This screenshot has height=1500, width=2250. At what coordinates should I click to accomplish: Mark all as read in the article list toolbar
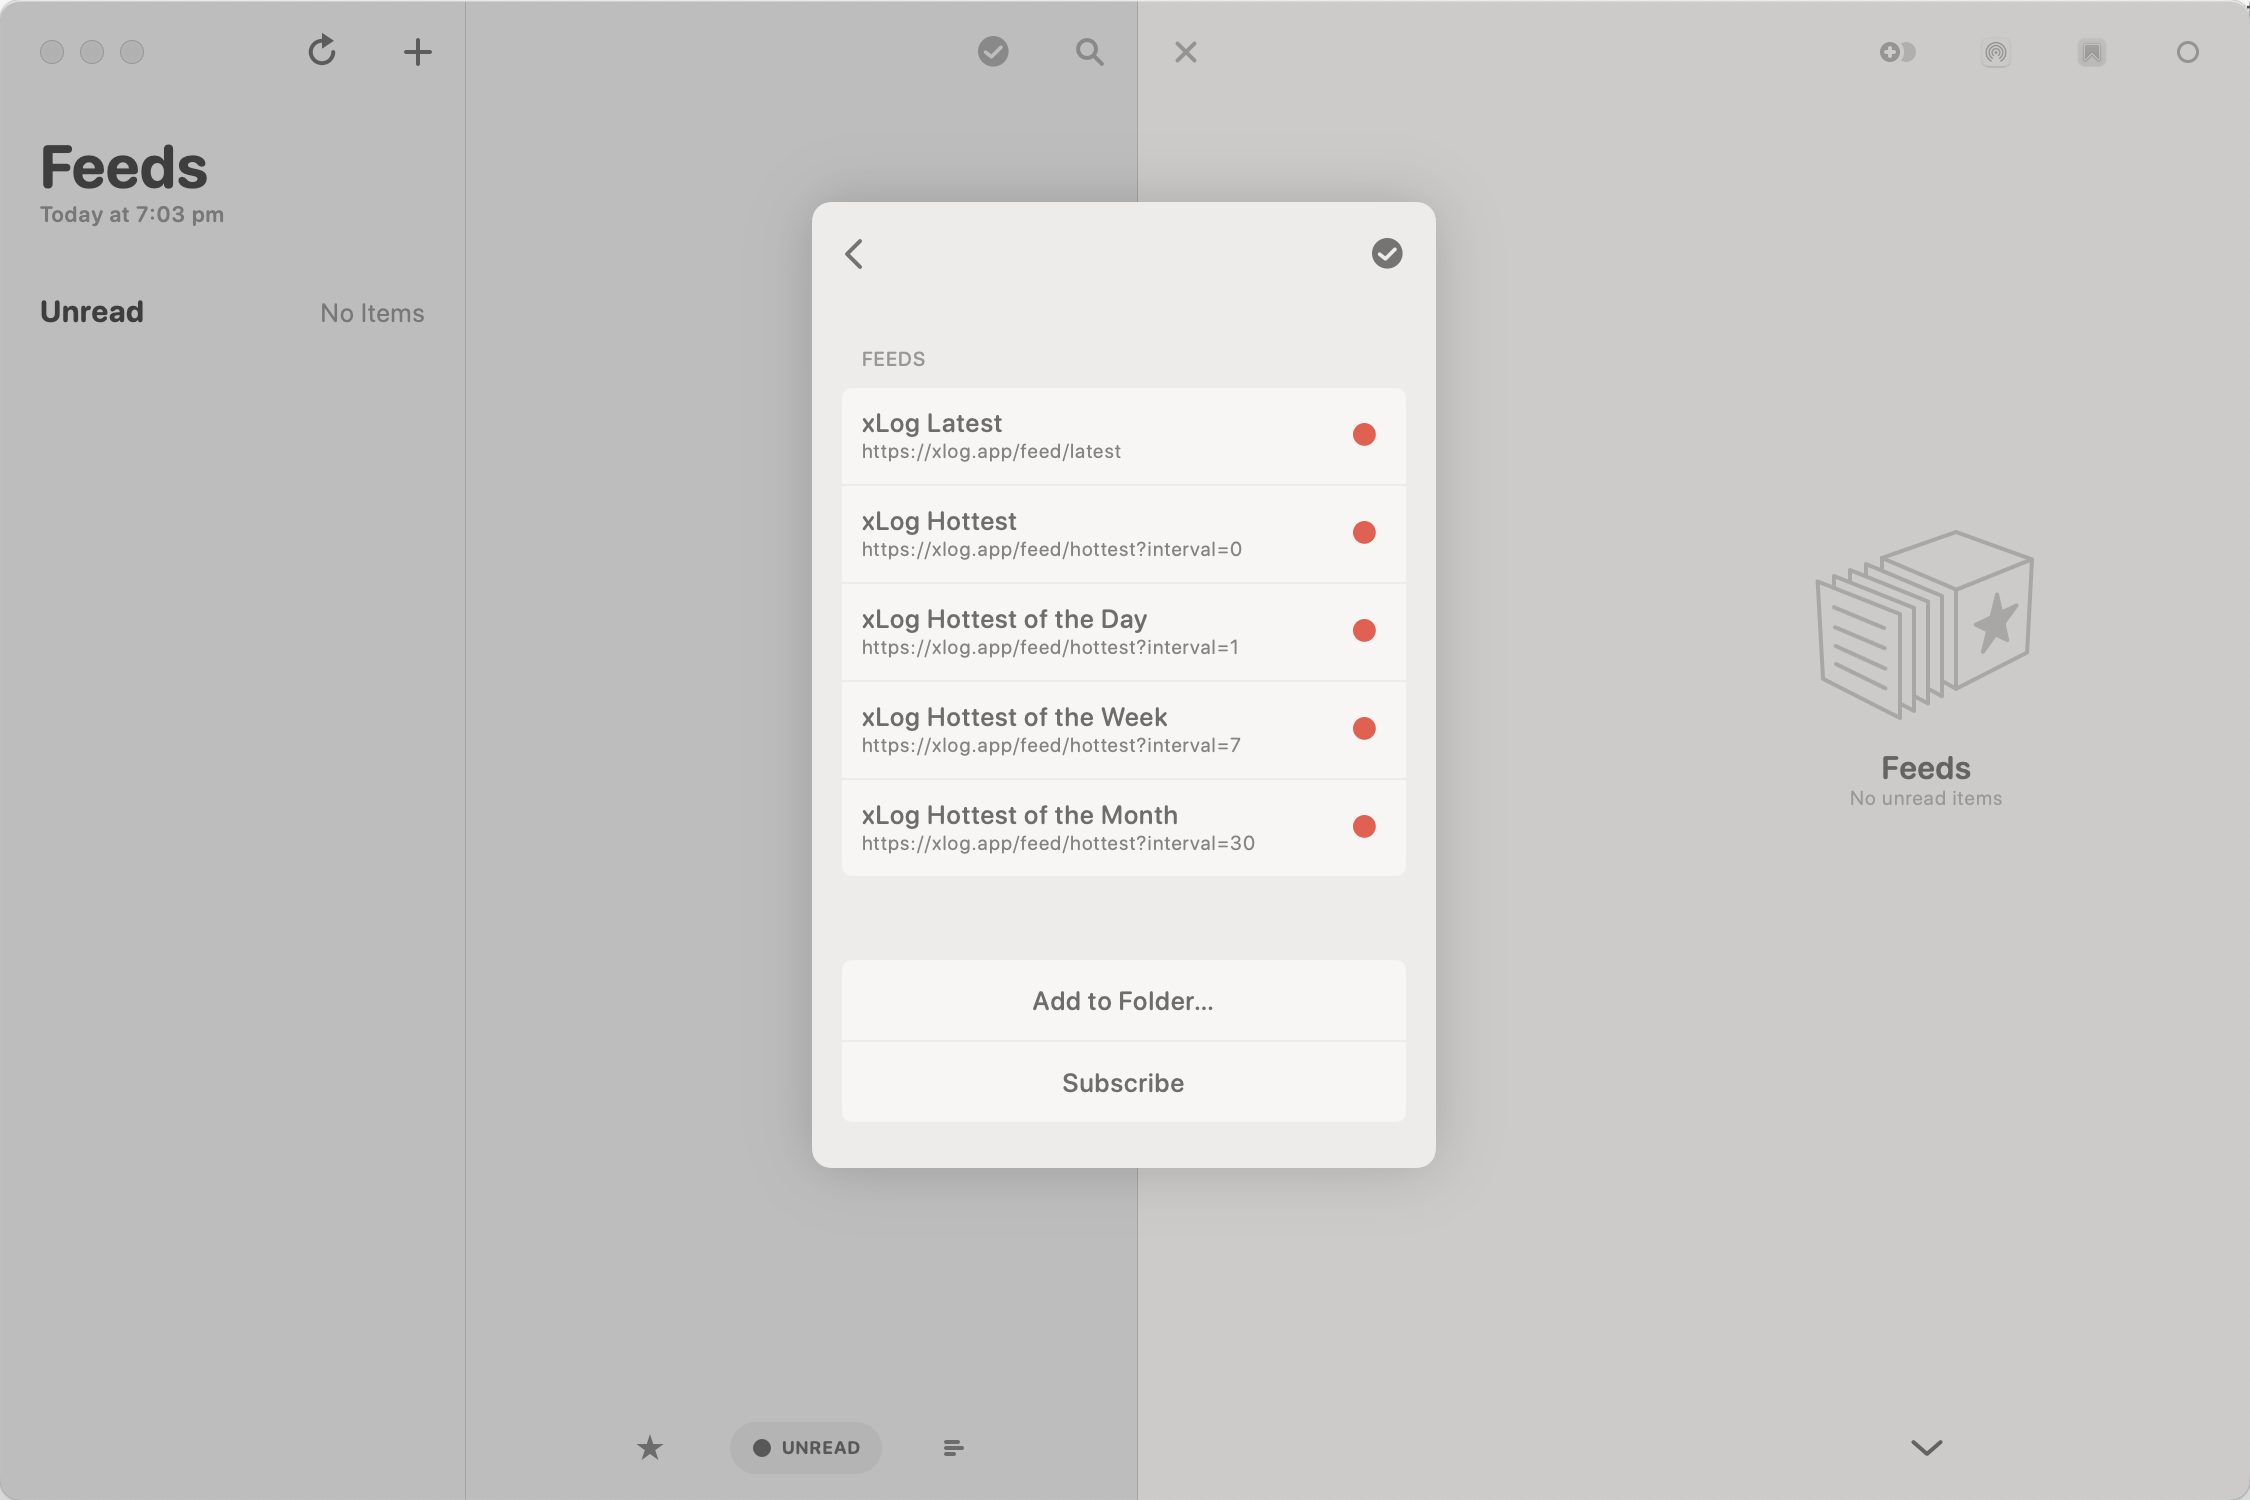click(993, 51)
